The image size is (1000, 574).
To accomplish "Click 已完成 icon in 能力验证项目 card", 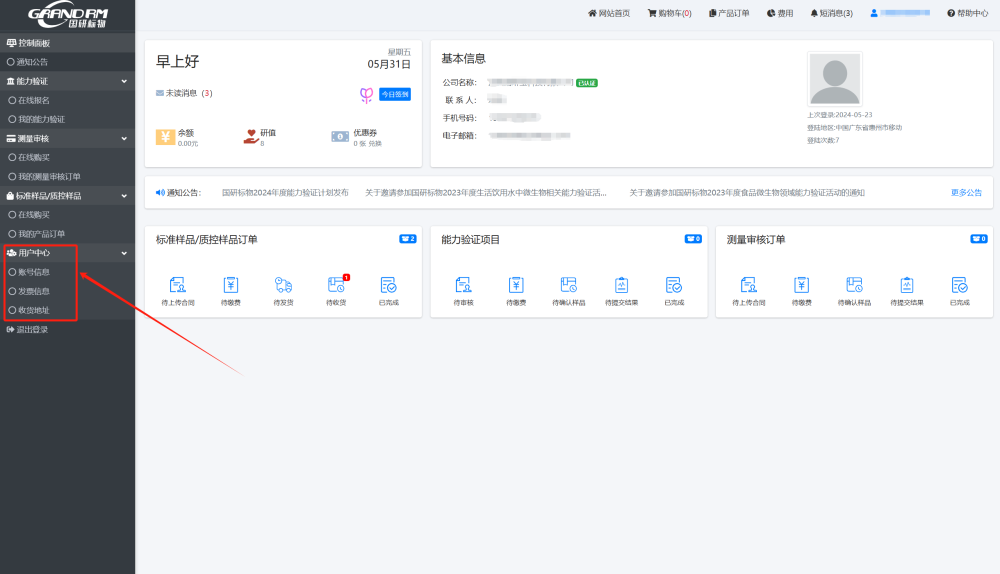I will point(674,285).
